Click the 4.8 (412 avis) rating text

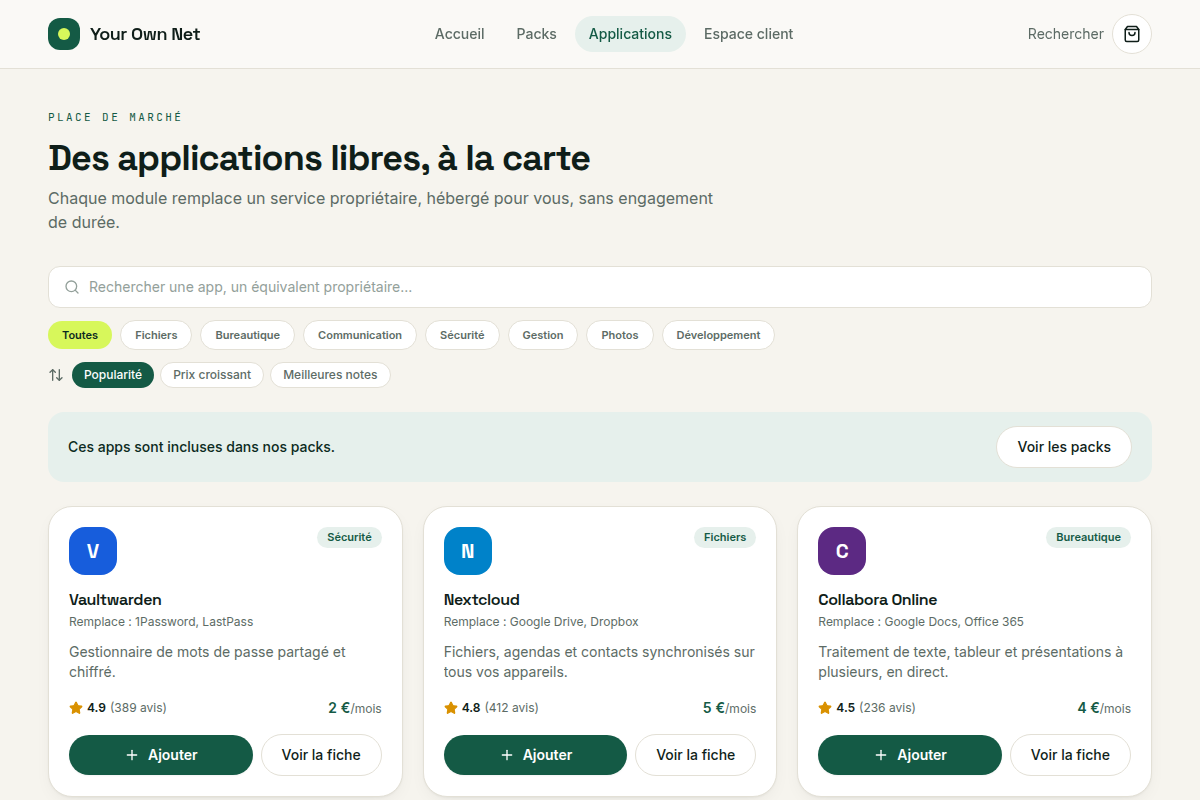500,708
